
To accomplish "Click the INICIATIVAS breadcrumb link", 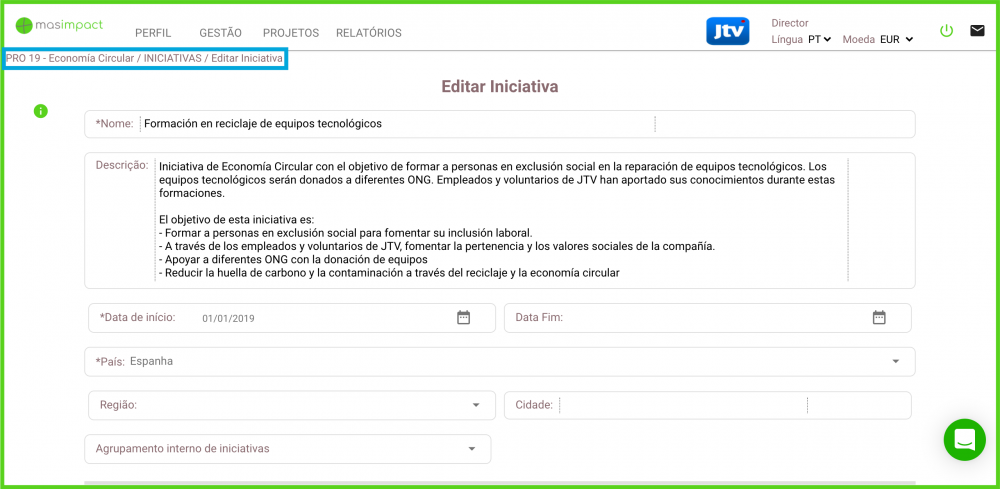I will click(x=172, y=59).
